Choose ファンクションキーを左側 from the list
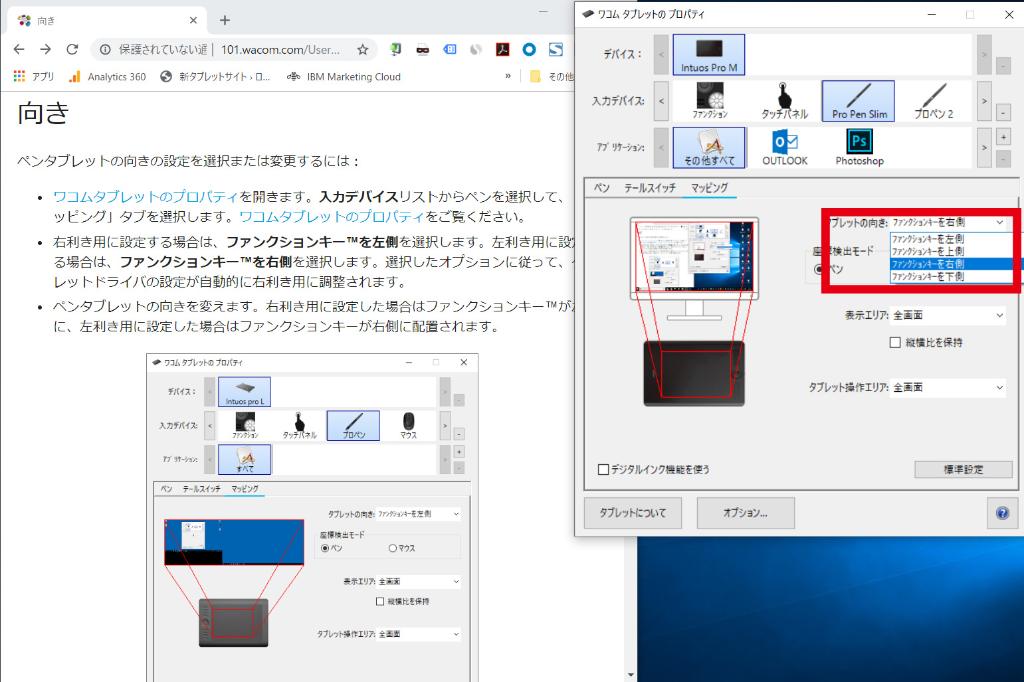 click(952, 239)
